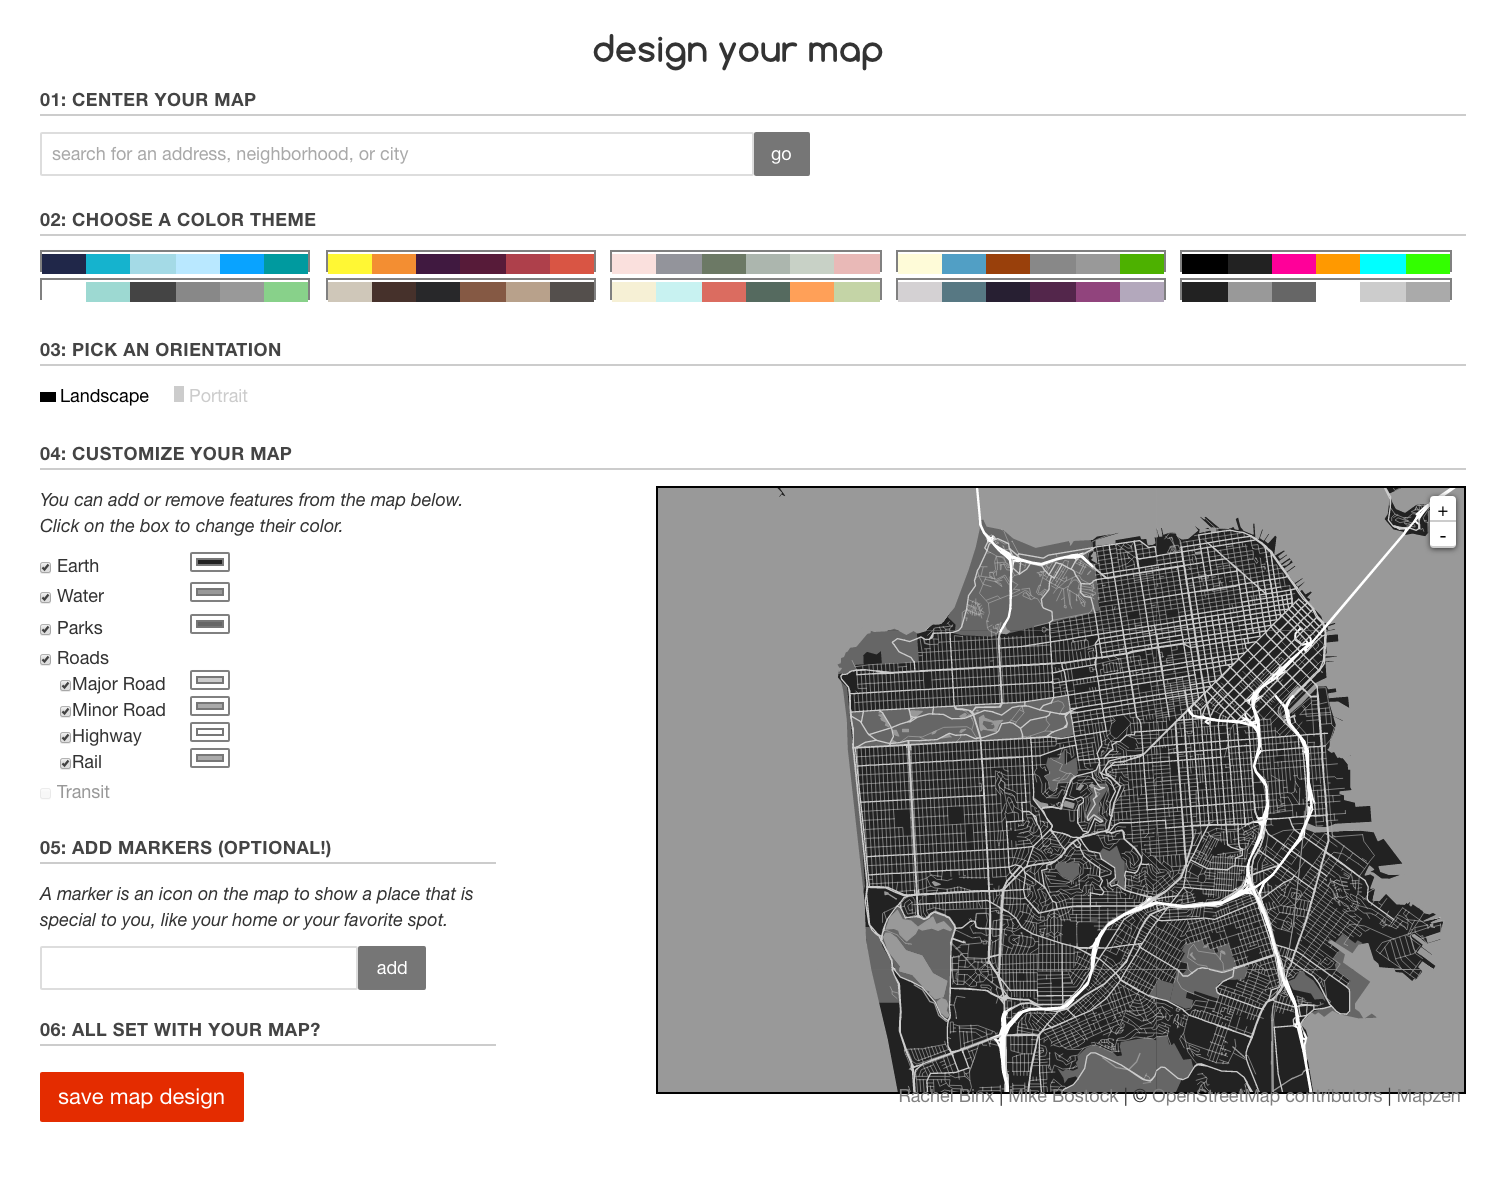Select the neon black color theme
The image size is (1506, 1198).
click(1315, 262)
